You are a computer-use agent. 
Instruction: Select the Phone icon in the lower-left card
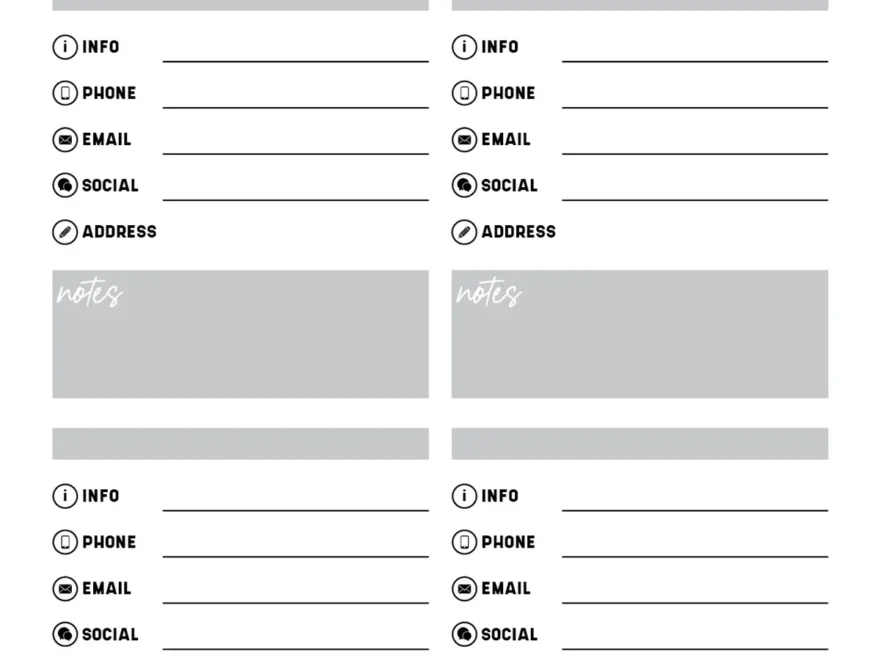coord(65,542)
